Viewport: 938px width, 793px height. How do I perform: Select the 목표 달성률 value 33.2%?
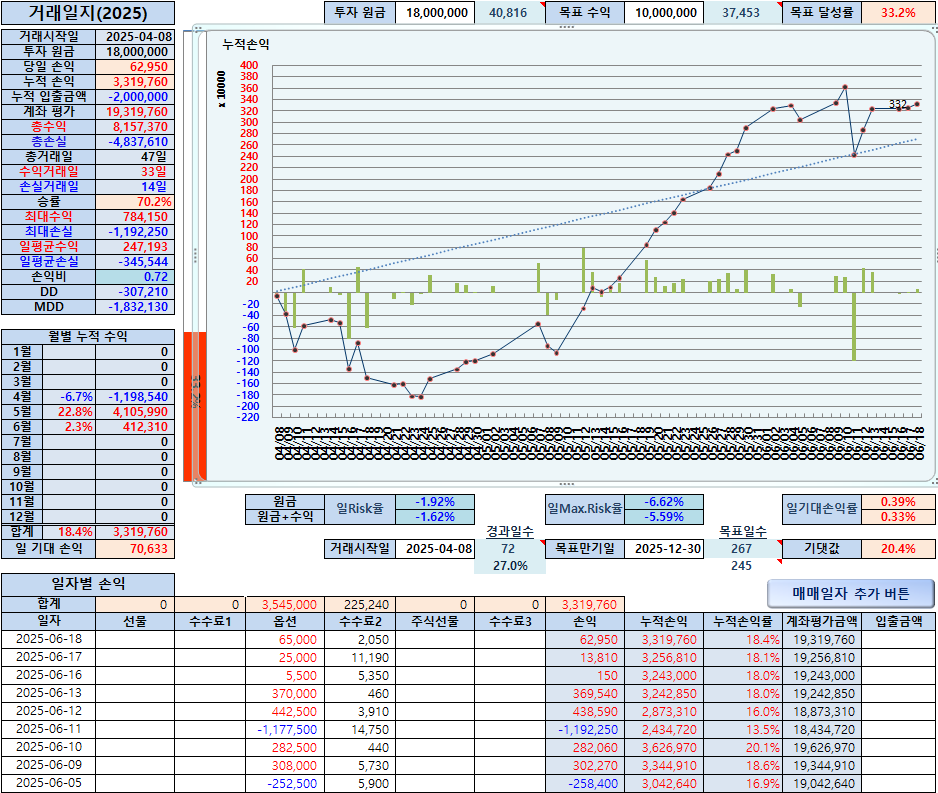point(898,13)
